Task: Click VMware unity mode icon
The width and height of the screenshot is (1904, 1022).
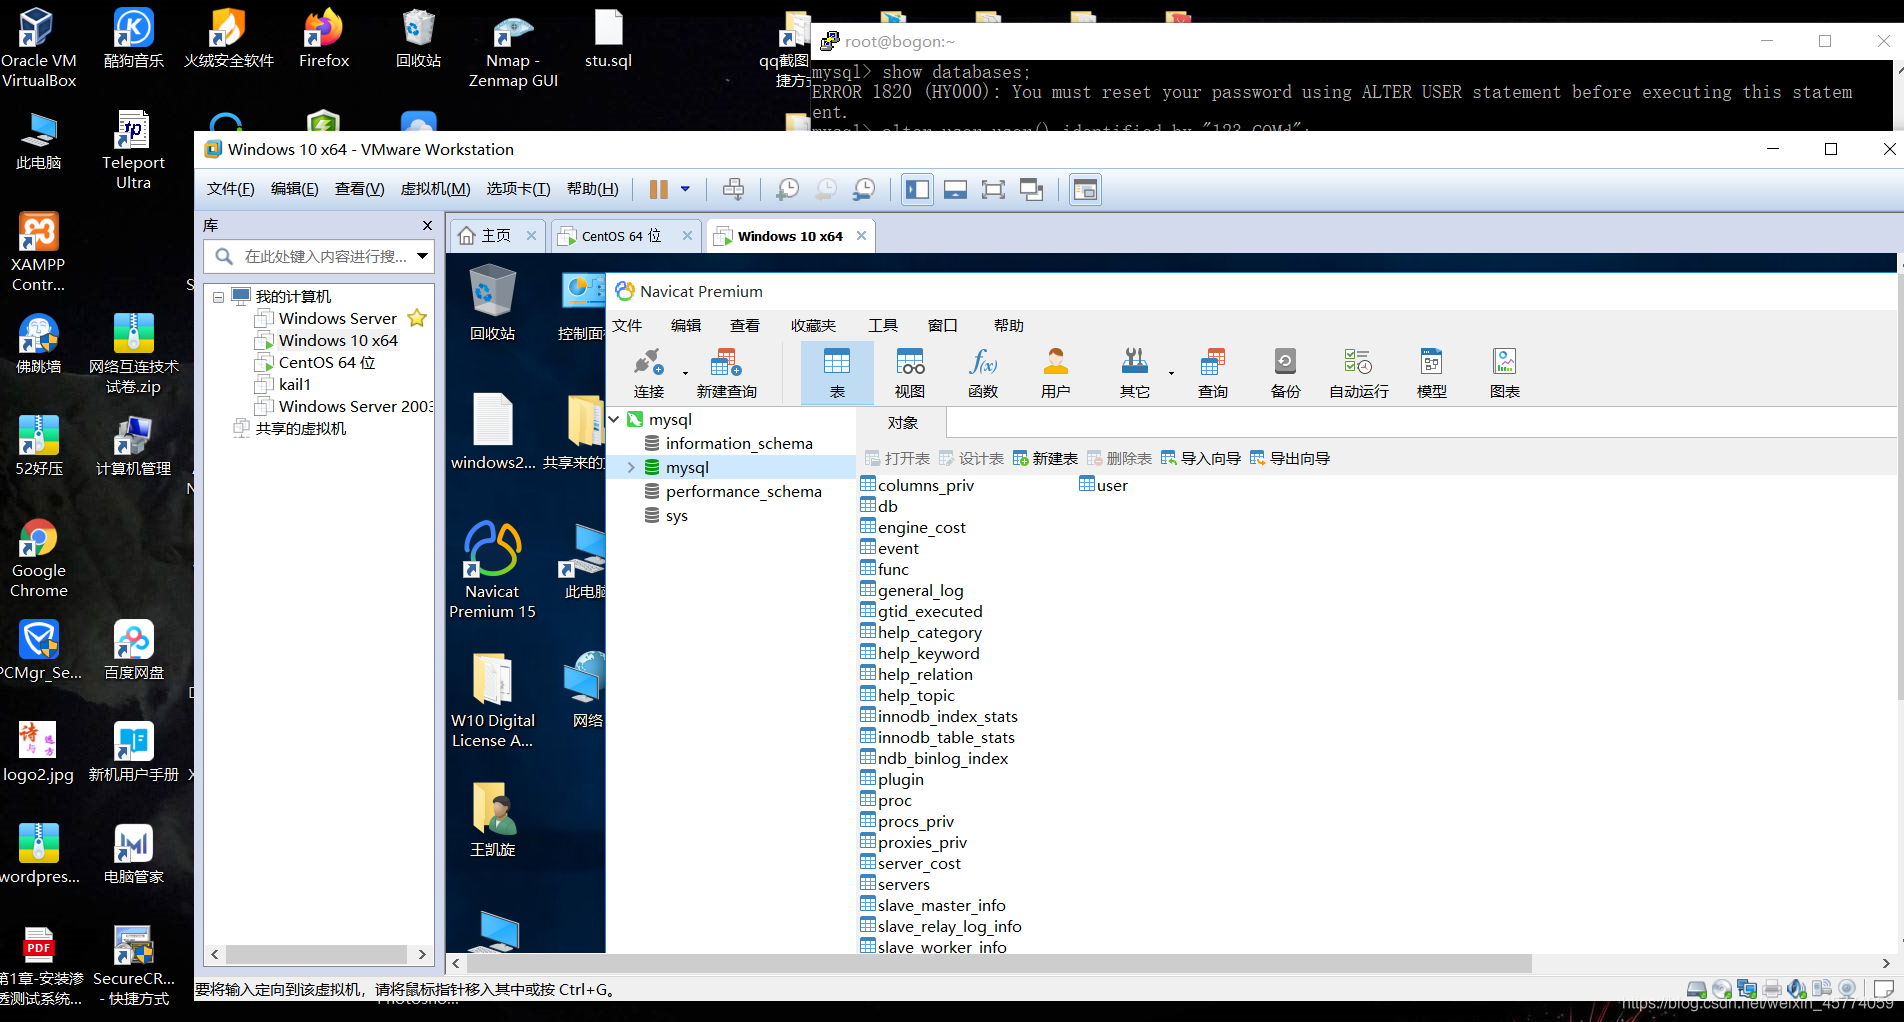Action: tap(1031, 189)
